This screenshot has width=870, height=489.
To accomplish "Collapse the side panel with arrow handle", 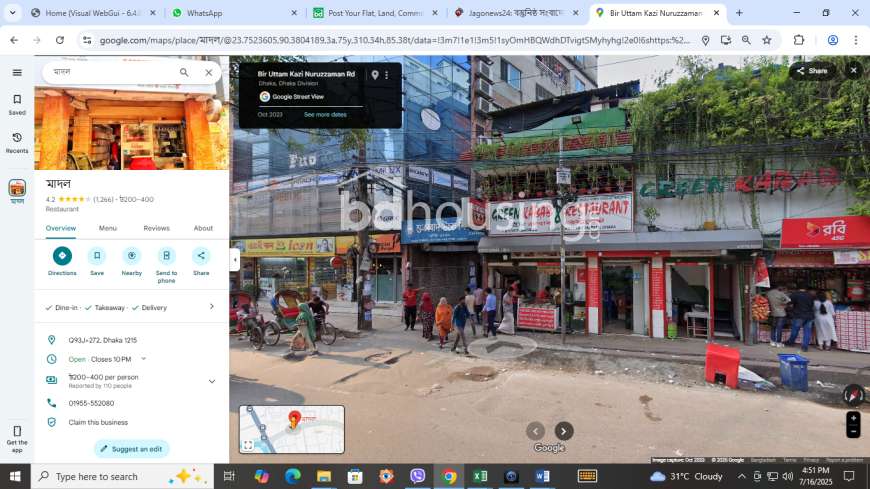I will pos(235,260).
